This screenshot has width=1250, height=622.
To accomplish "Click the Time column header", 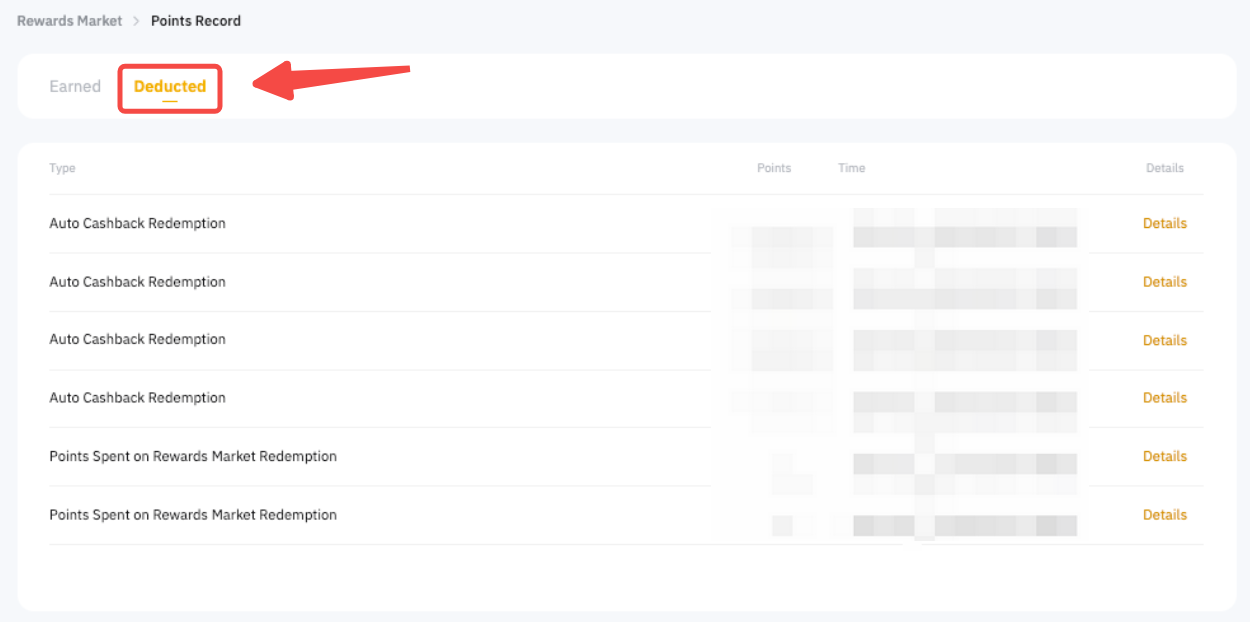I will tap(851, 168).
